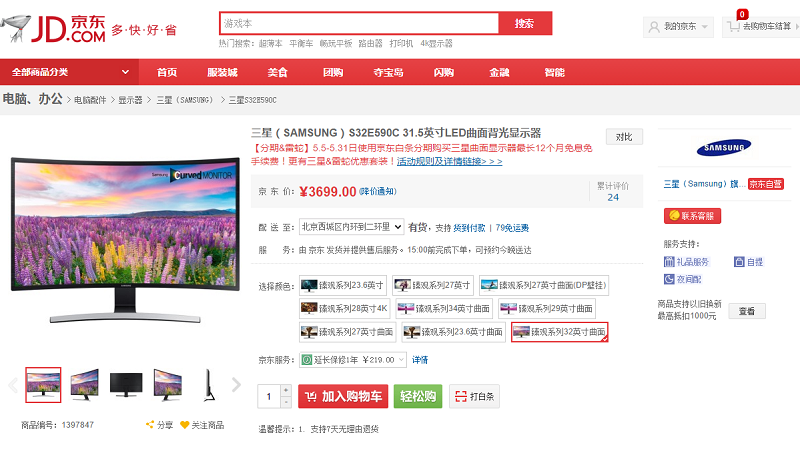Open the 我的京东 account dropdown
The width and height of the screenshot is (800, 453).
coord(678,27)
